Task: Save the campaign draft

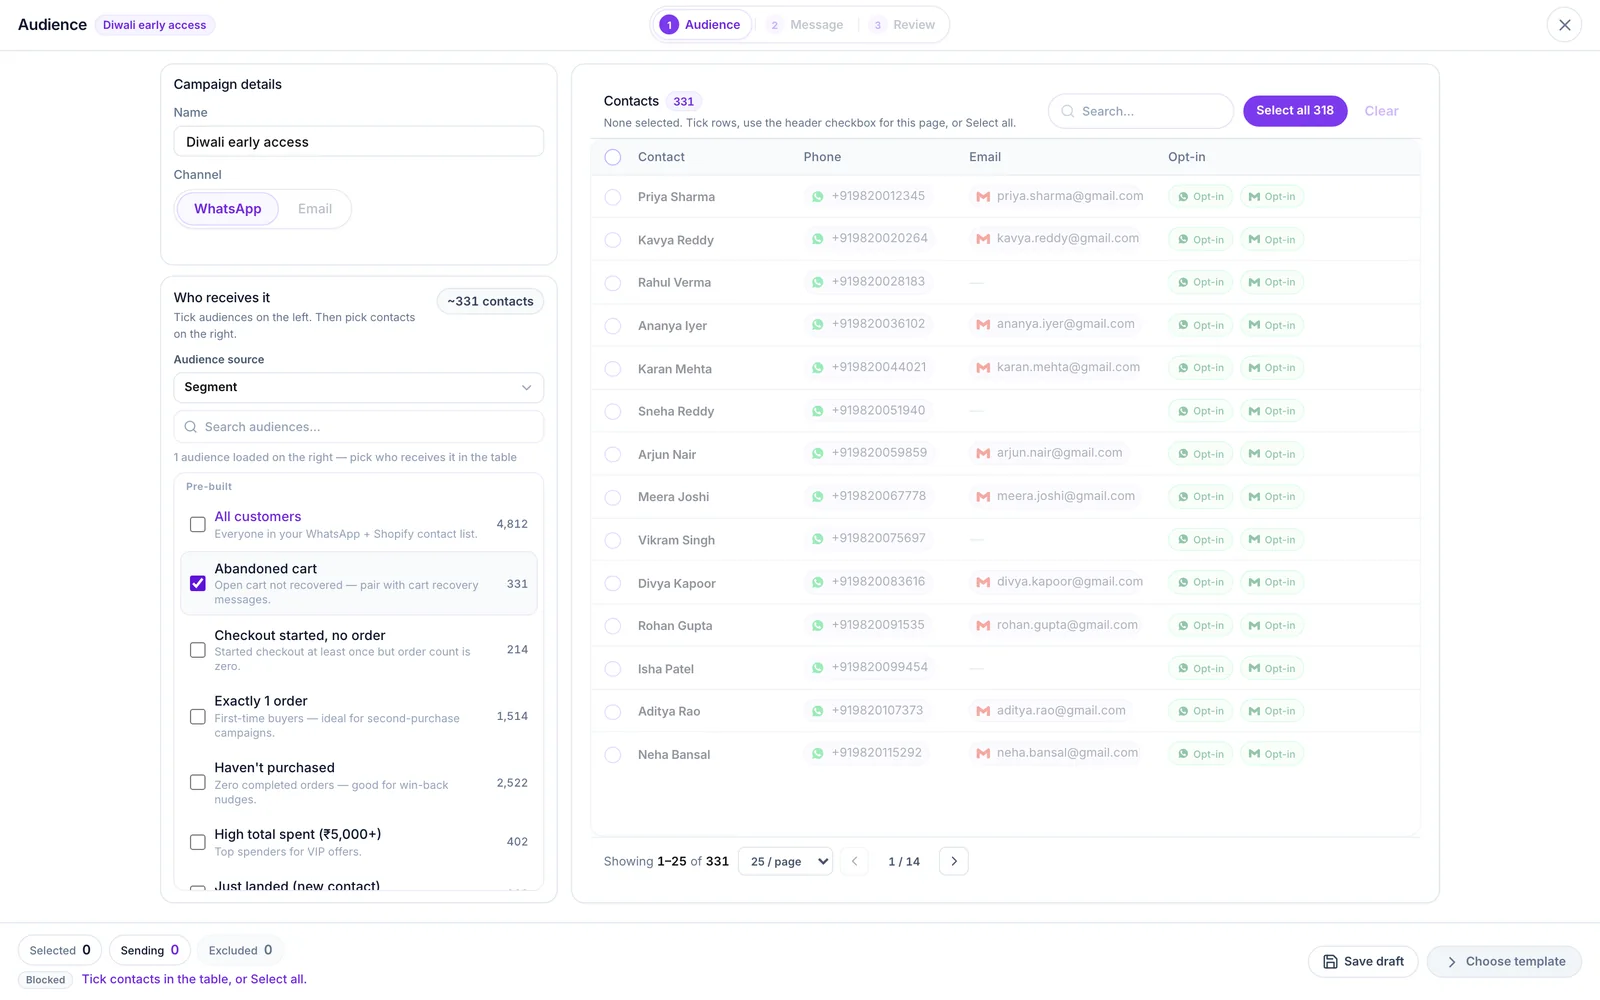Action: (1363, 962)
